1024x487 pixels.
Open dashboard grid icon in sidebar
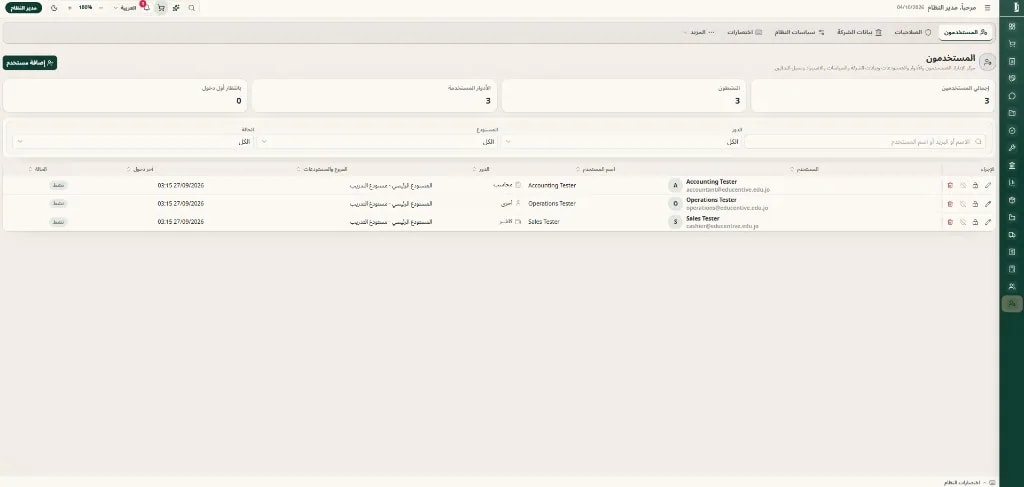pos(1012,27)
